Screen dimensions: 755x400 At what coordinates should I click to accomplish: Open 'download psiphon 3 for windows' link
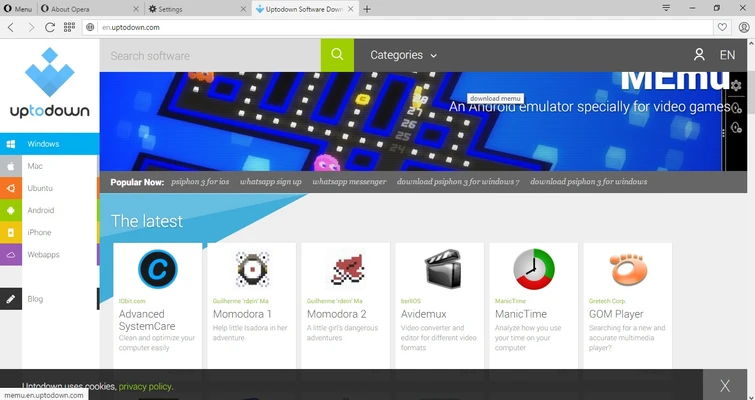(x=588, y=182)
